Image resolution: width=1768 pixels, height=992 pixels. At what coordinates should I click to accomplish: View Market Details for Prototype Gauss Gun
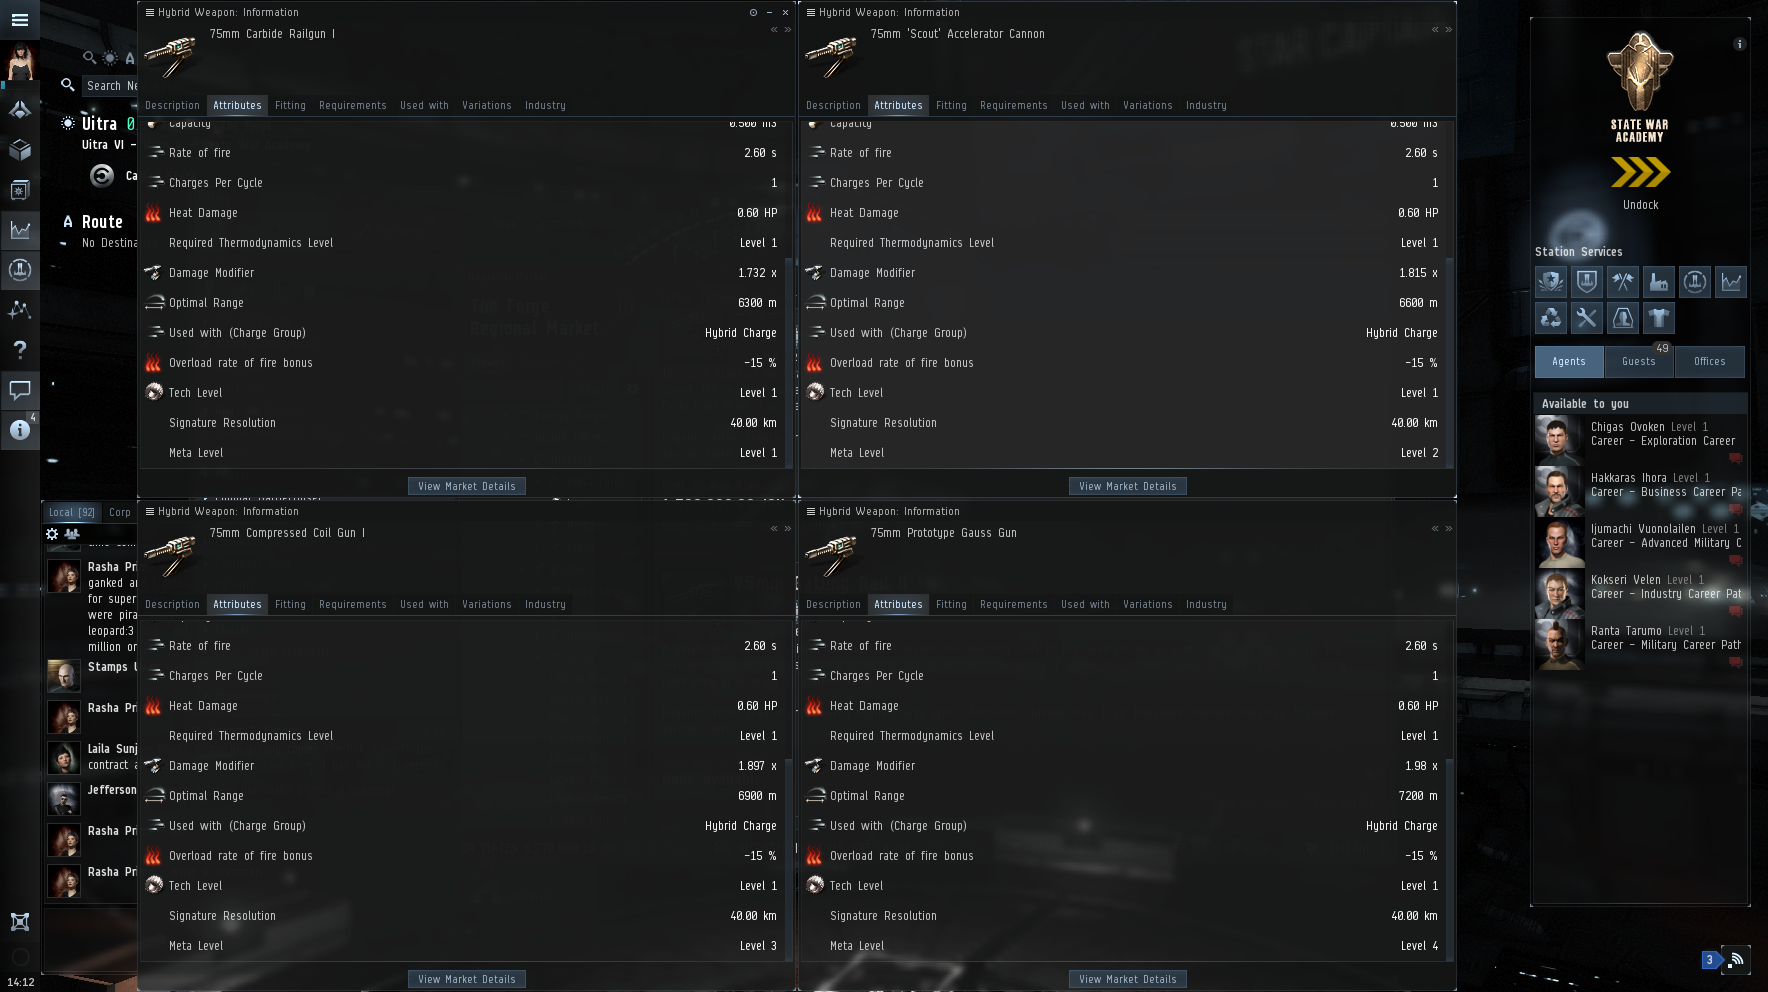[x=1128, y=979]
